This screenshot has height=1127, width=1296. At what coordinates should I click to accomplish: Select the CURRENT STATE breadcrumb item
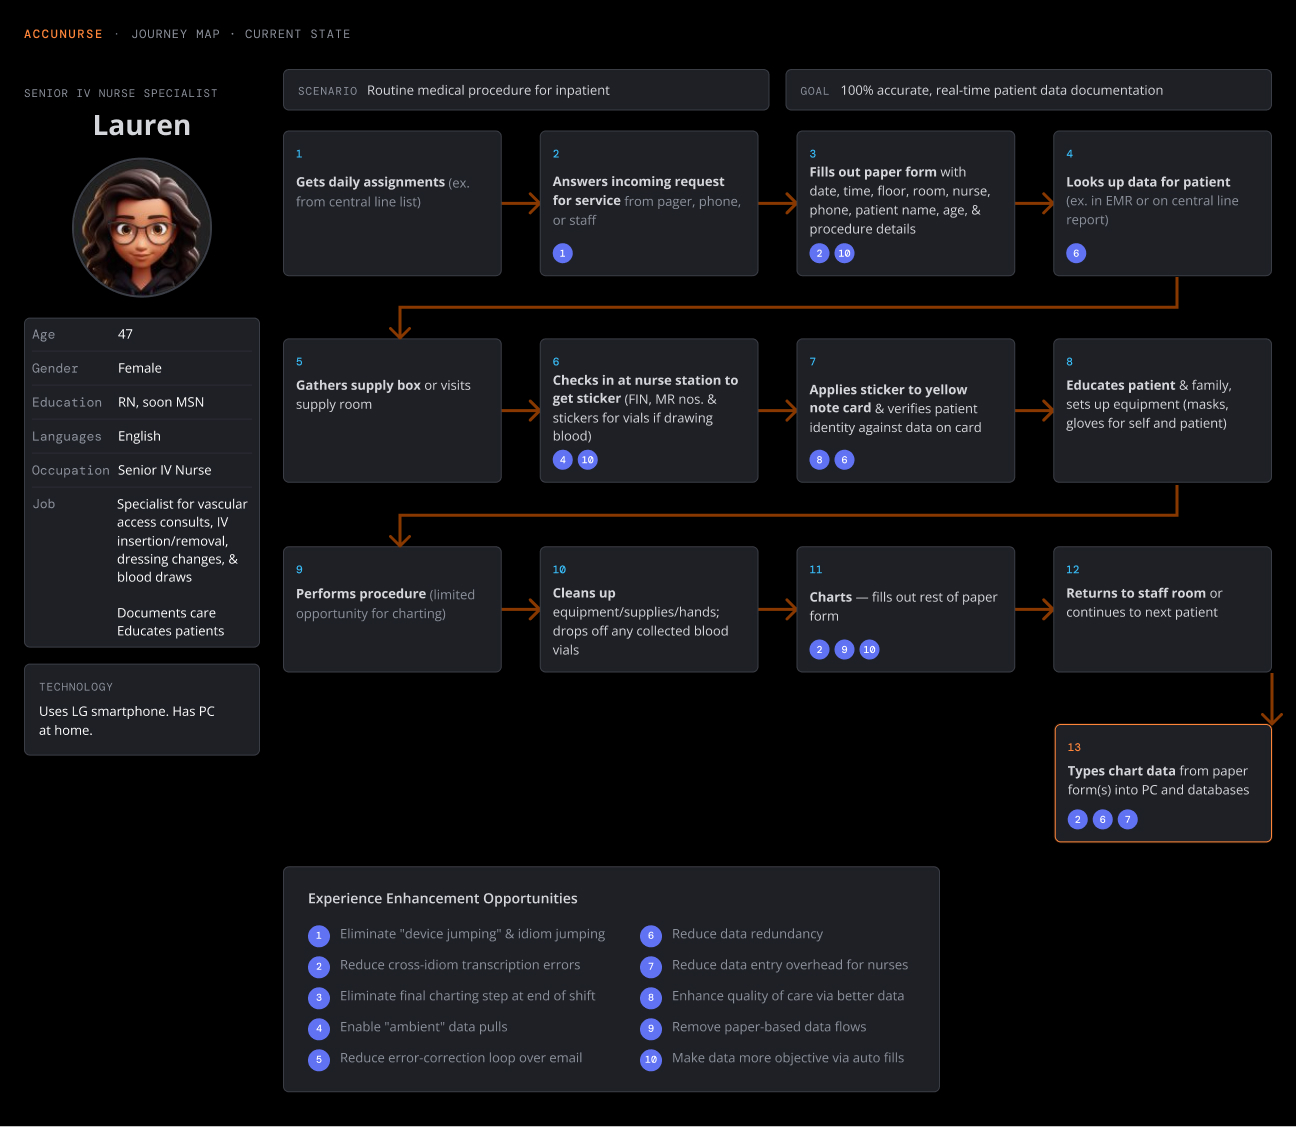(x=297, y=34)
